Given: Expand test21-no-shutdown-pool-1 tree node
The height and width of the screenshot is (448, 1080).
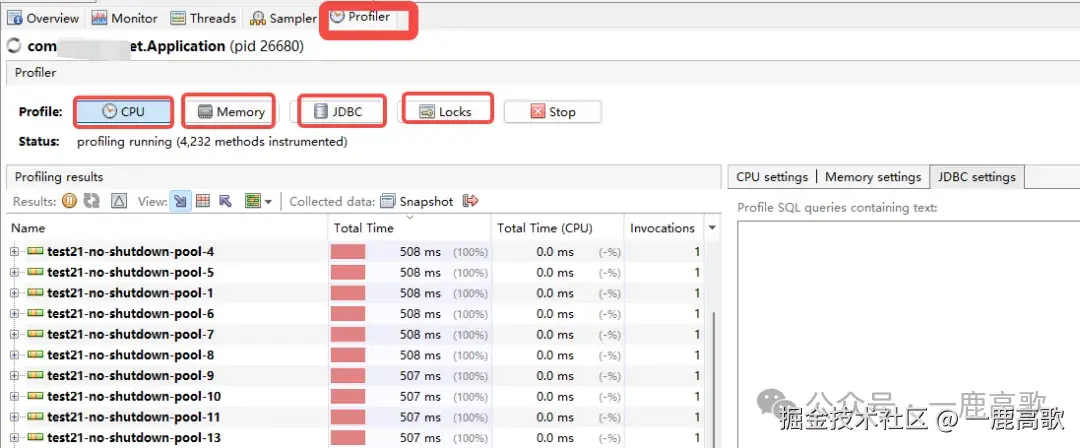Looking at the screenshot, I should pyautogui.click(x=14, y=293).
